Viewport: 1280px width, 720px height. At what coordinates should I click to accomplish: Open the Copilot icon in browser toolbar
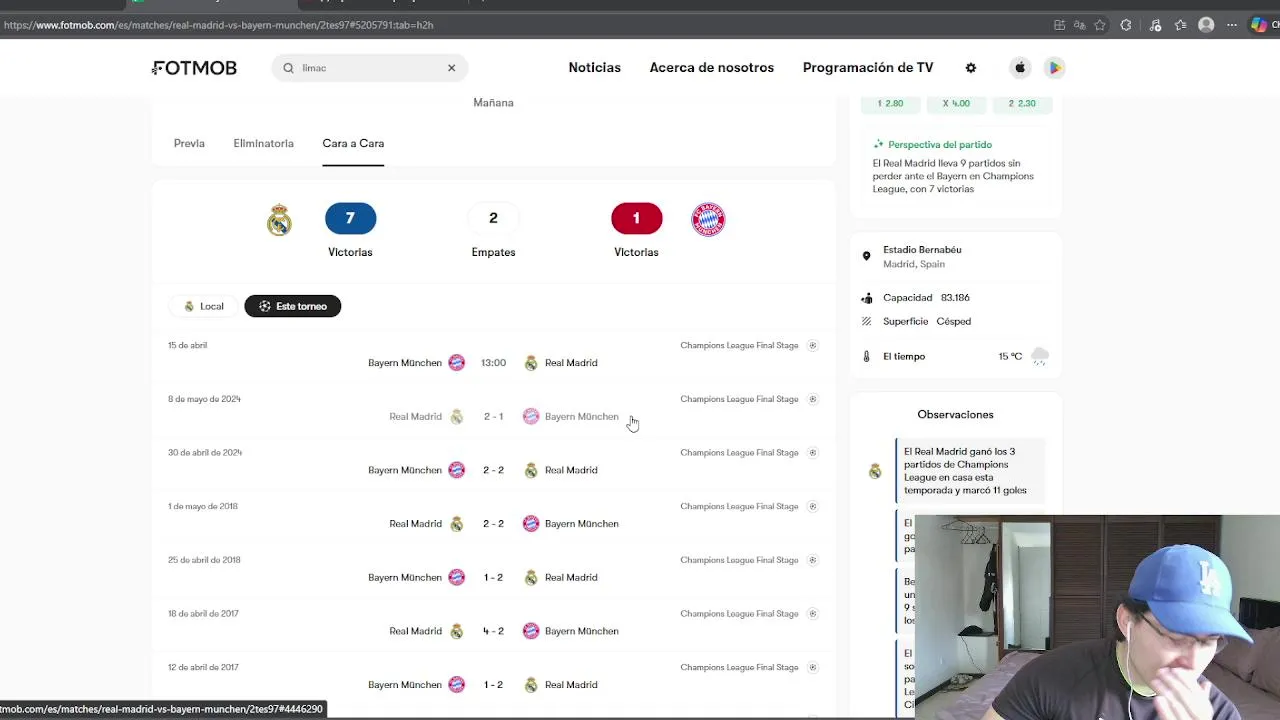pos(1259,25)
